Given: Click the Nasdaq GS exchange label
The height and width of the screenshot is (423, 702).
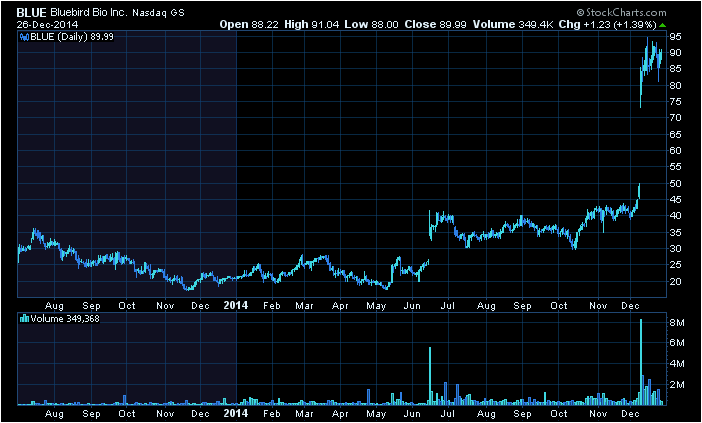Looking at the screenshot, I should 158,13.
